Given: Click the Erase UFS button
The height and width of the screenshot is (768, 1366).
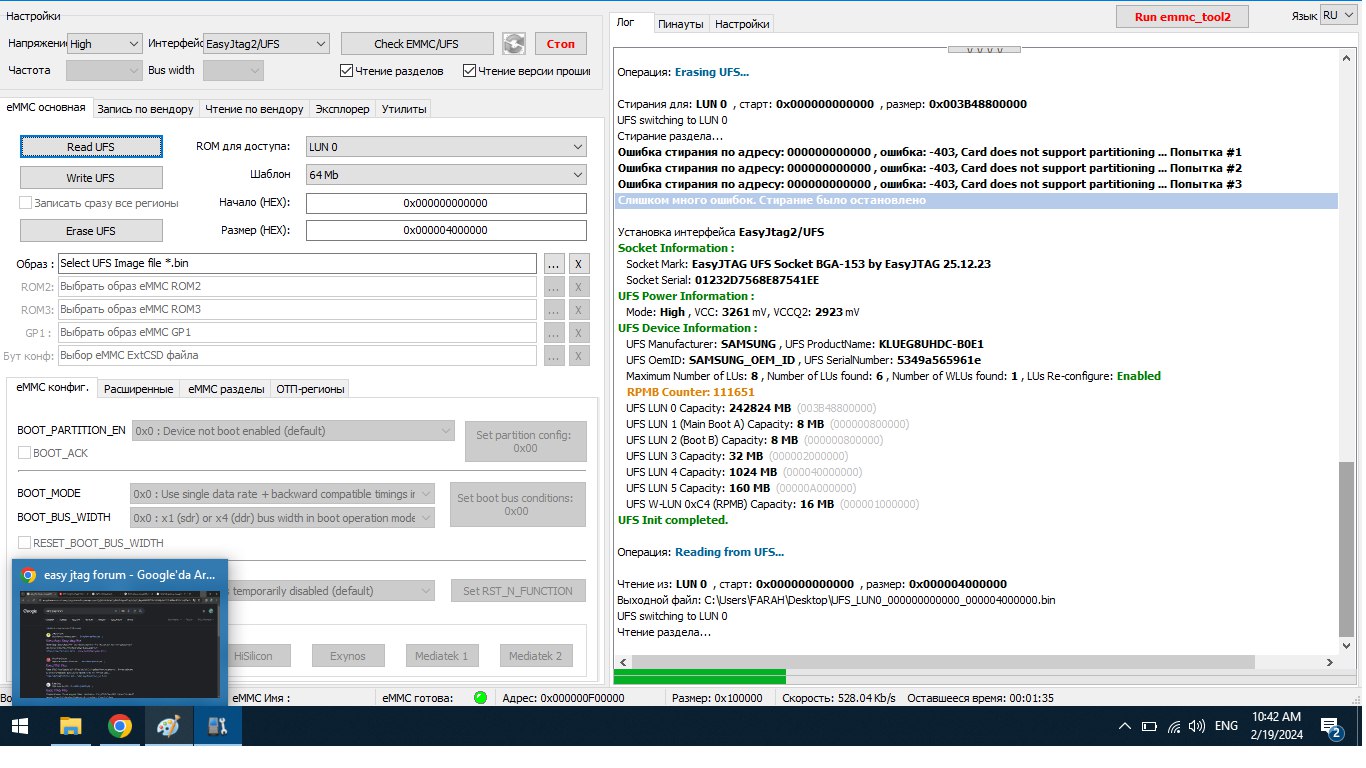Looking at the screenshot, I should click(91, 231).
